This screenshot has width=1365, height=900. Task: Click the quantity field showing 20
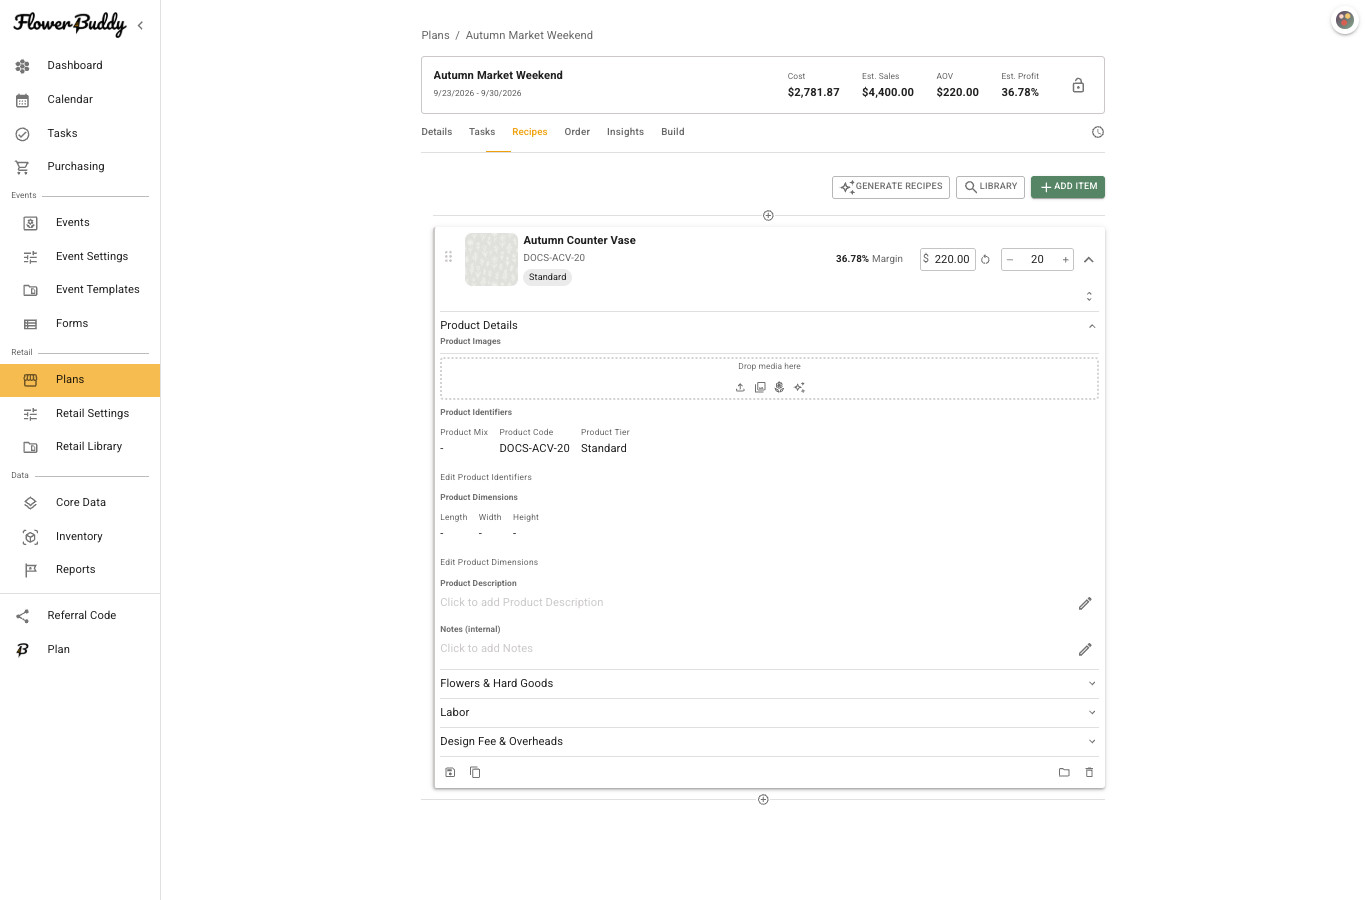[1037, 259]
